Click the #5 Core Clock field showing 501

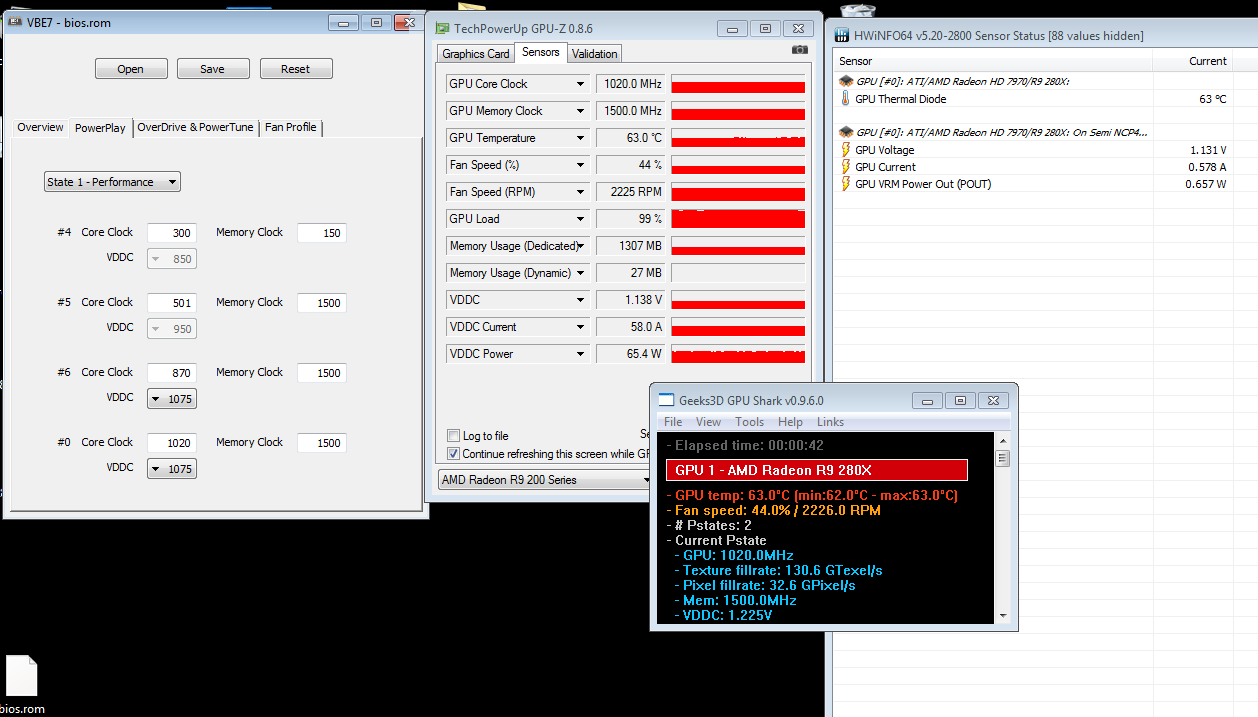172,303
